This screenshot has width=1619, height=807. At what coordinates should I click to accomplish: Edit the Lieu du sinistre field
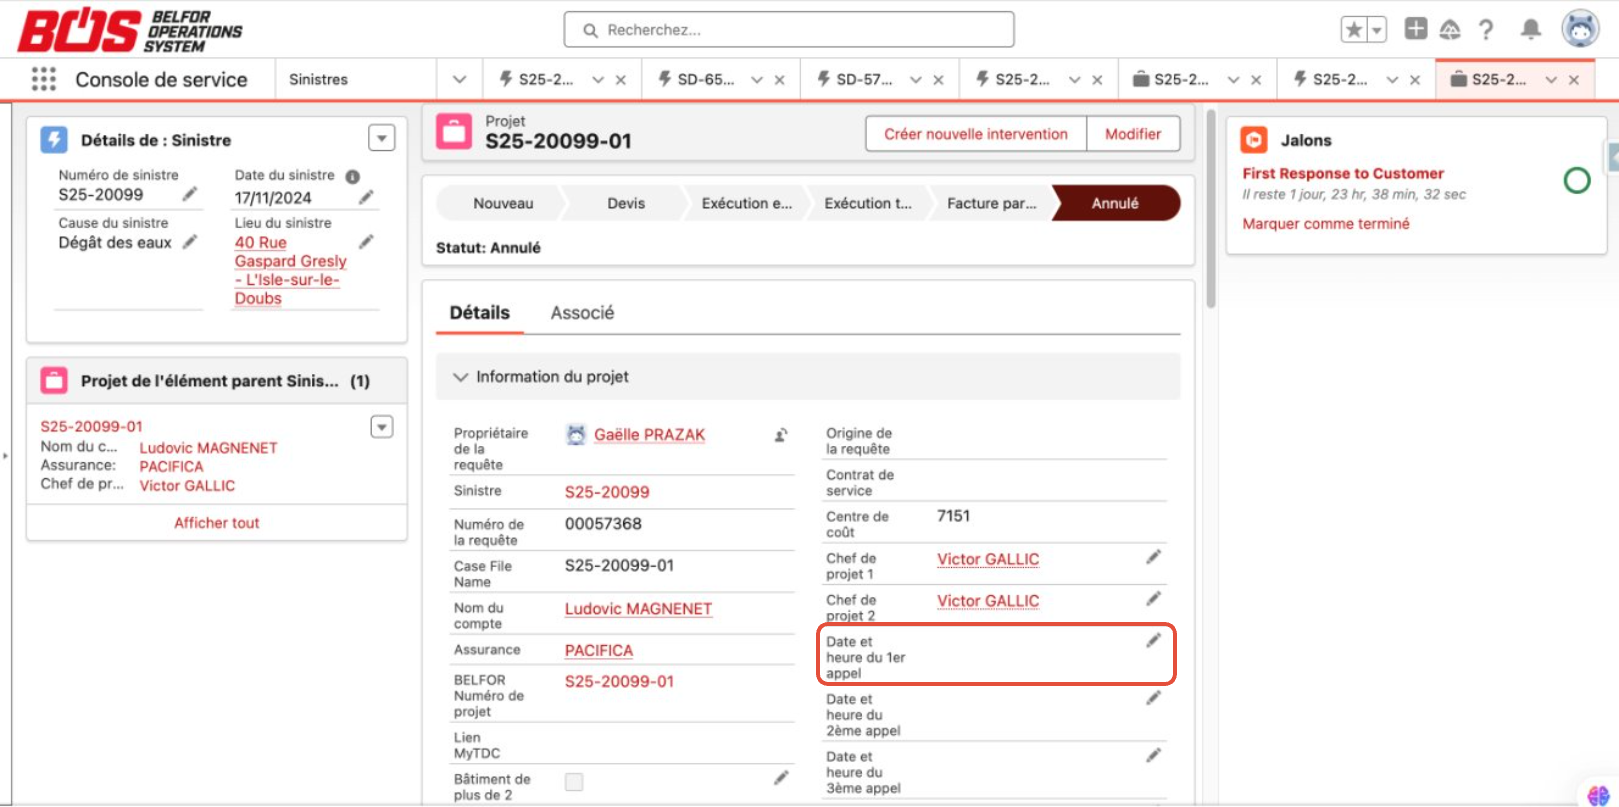coord(366,242)
